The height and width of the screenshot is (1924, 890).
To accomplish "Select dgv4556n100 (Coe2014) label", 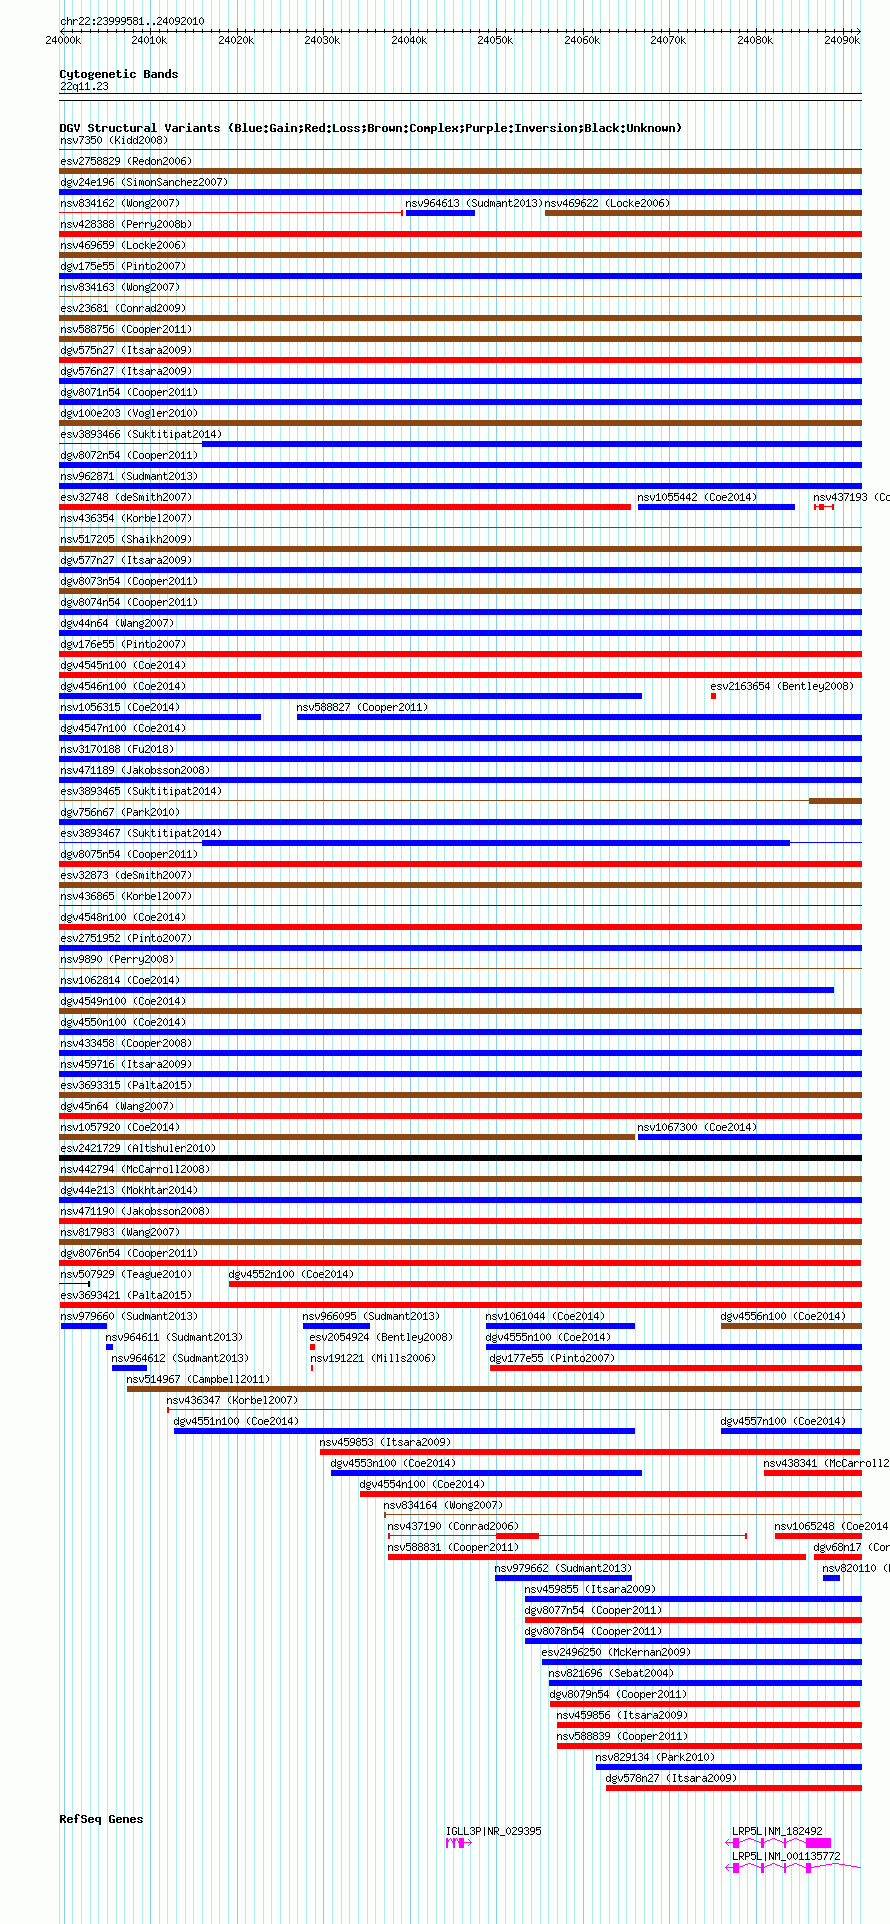I will [x=783, y=1316].
